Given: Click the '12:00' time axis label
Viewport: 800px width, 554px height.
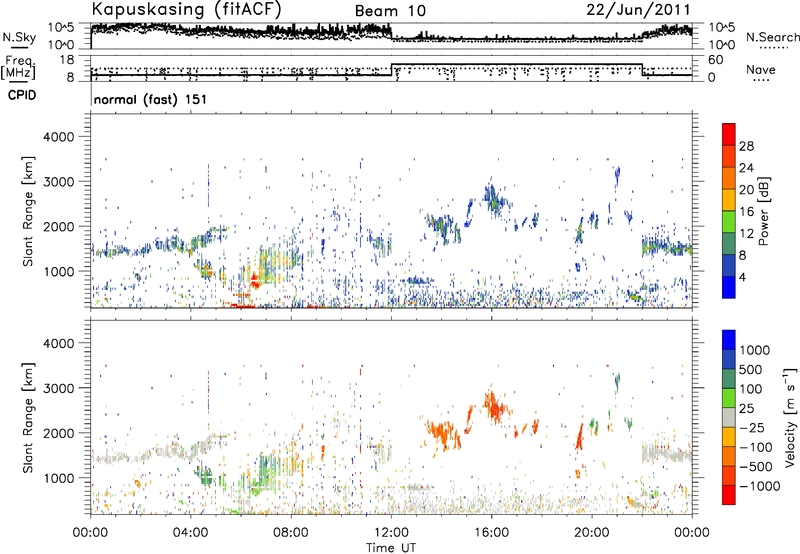Looking at the screenshot, I should 391,533.
